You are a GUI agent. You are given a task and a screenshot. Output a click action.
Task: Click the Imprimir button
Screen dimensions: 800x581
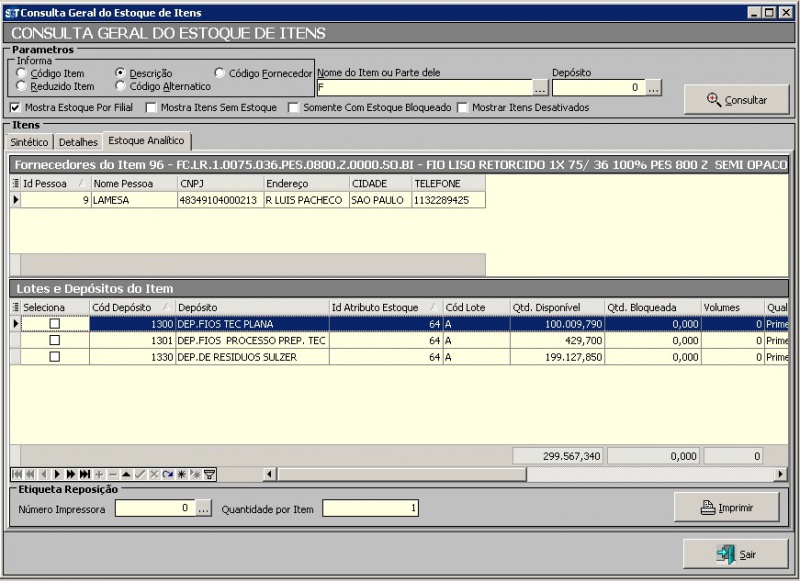point(727,508)
